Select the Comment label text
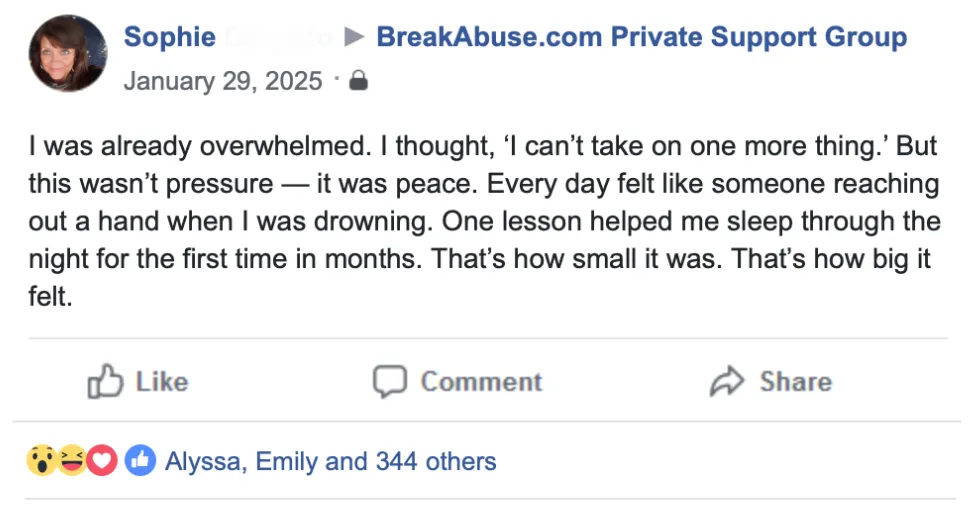 tap(481, 381)
